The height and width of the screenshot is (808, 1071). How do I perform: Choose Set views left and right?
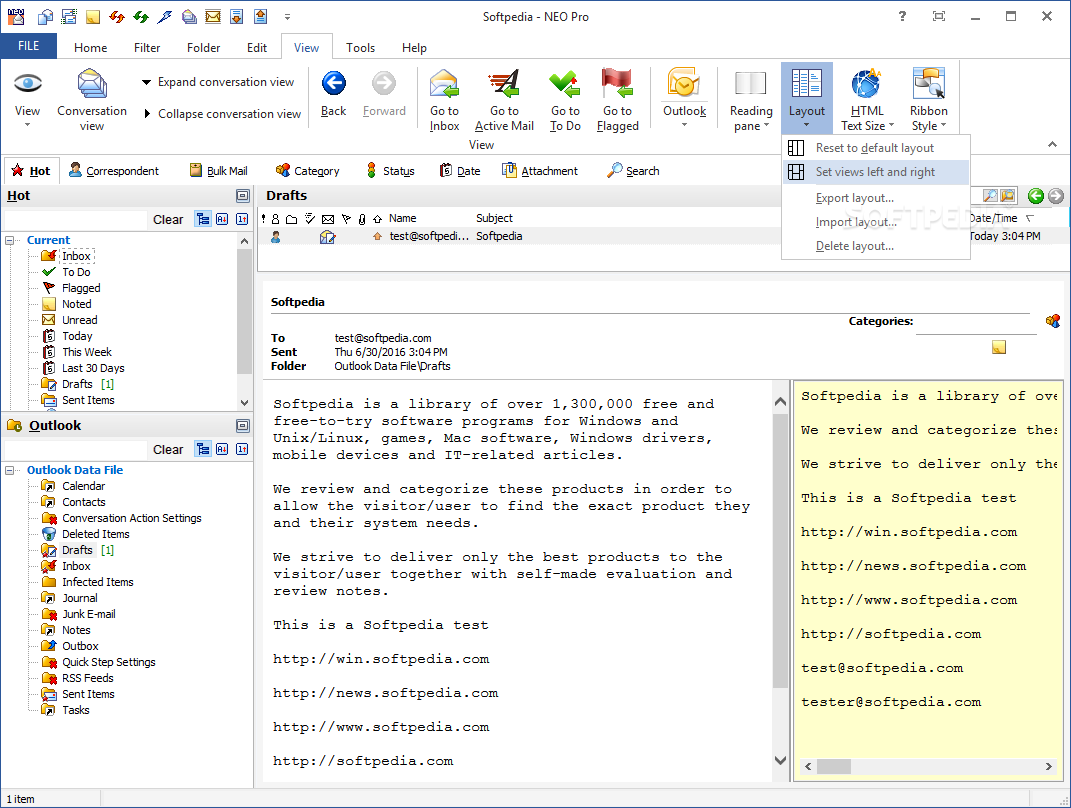pos(876,172)
